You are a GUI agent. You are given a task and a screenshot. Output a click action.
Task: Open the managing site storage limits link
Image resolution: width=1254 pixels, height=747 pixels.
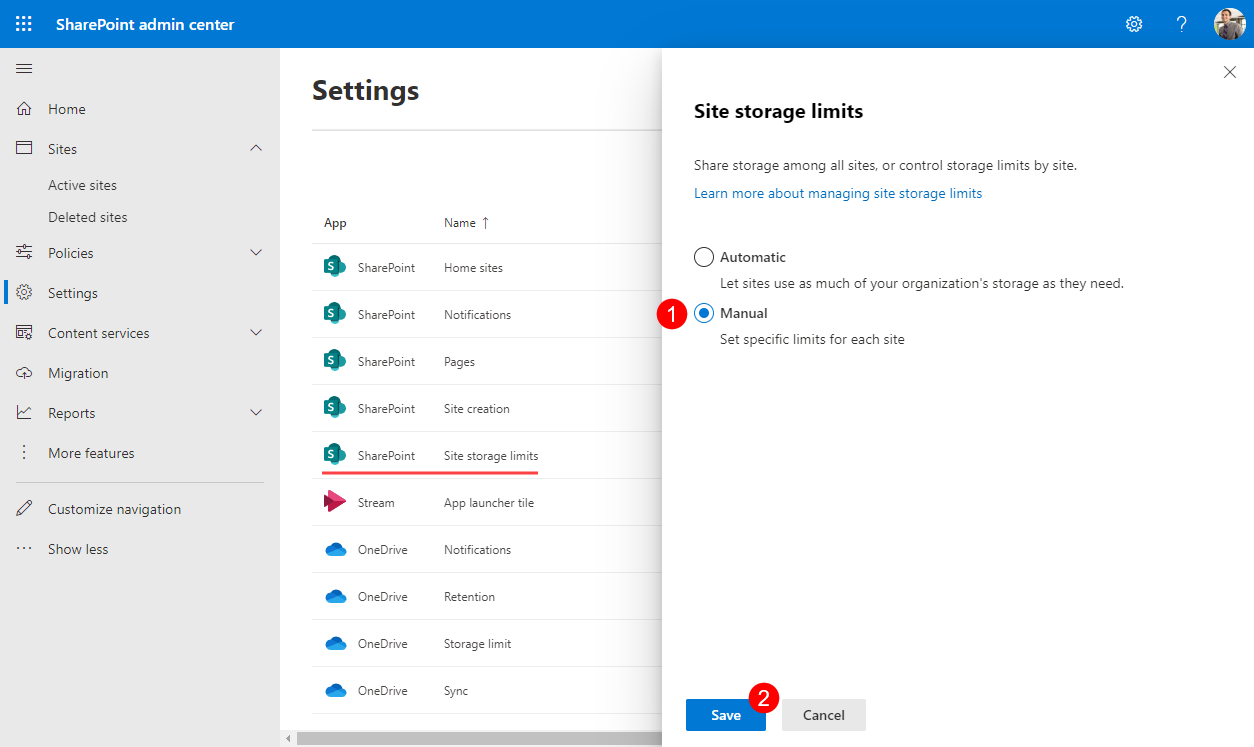(837, 193)
